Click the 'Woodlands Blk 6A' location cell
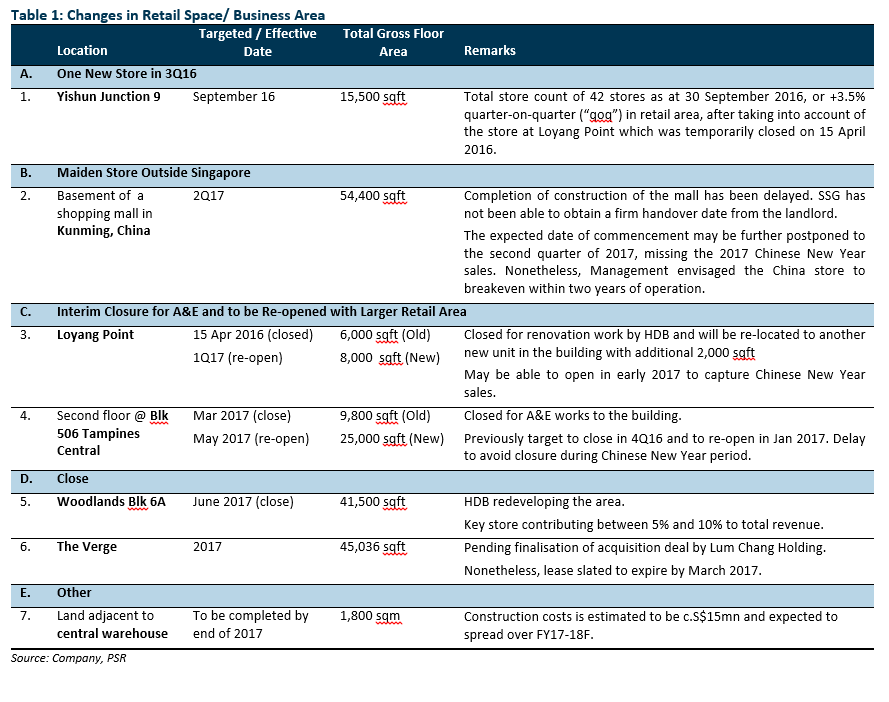889x702 pixels. (x=111, y=502)
